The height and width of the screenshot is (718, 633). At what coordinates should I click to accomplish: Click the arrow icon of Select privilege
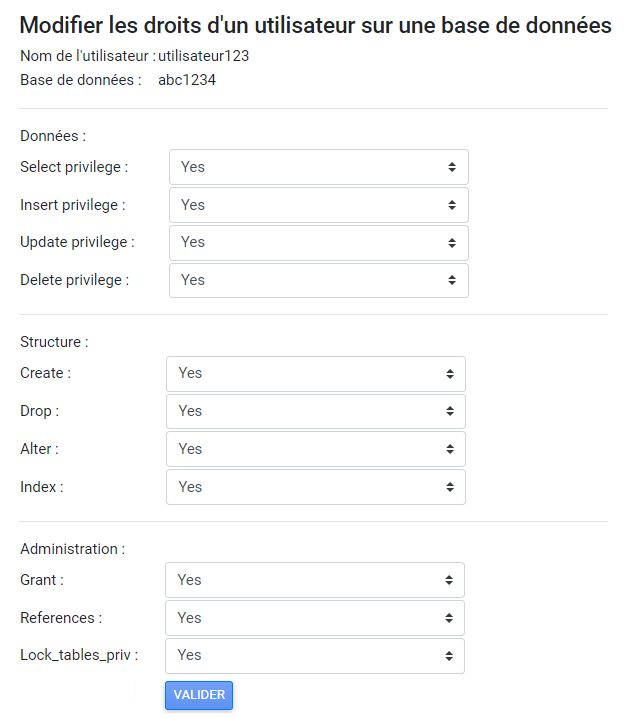click(452, 167)
